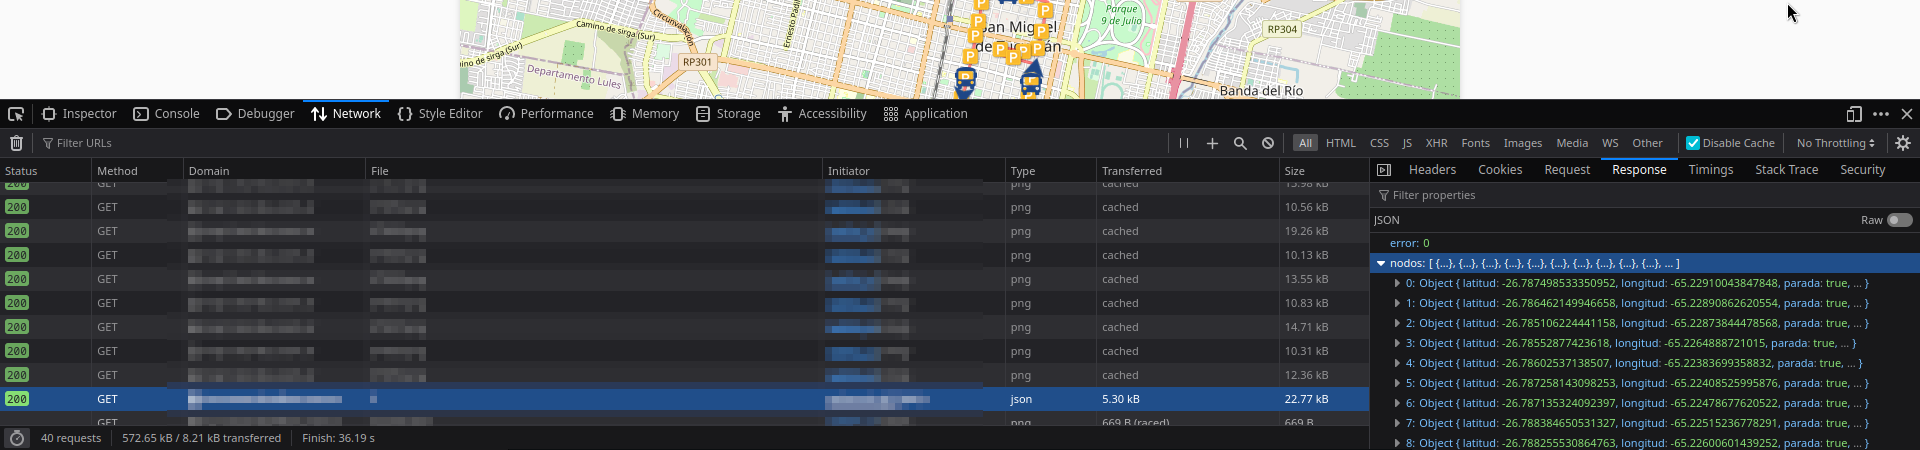This screenshot has height=450, width=1920.
Task: Open the Headers tab
Action: click(x=1432, y=170)
